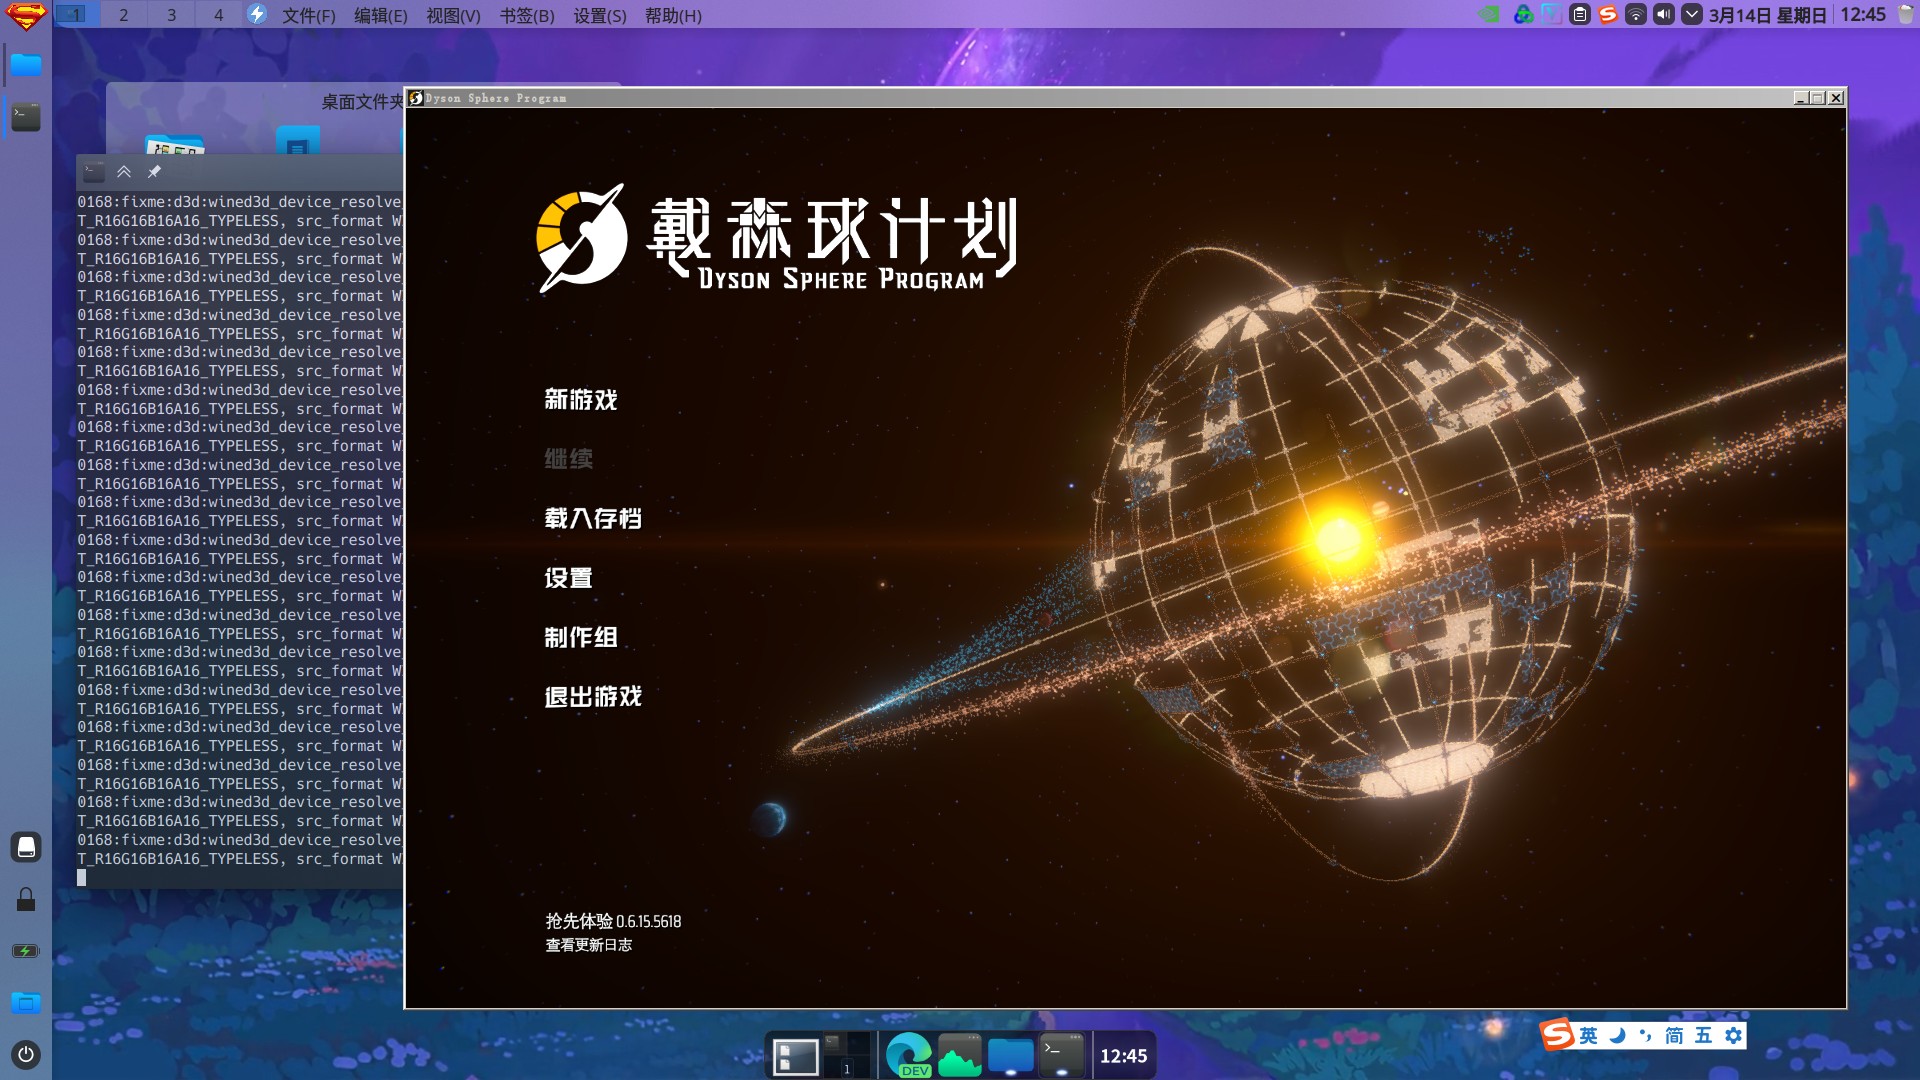
Task: Click the removable drive icon in left sidebar
Action: [x=26, y=847]
